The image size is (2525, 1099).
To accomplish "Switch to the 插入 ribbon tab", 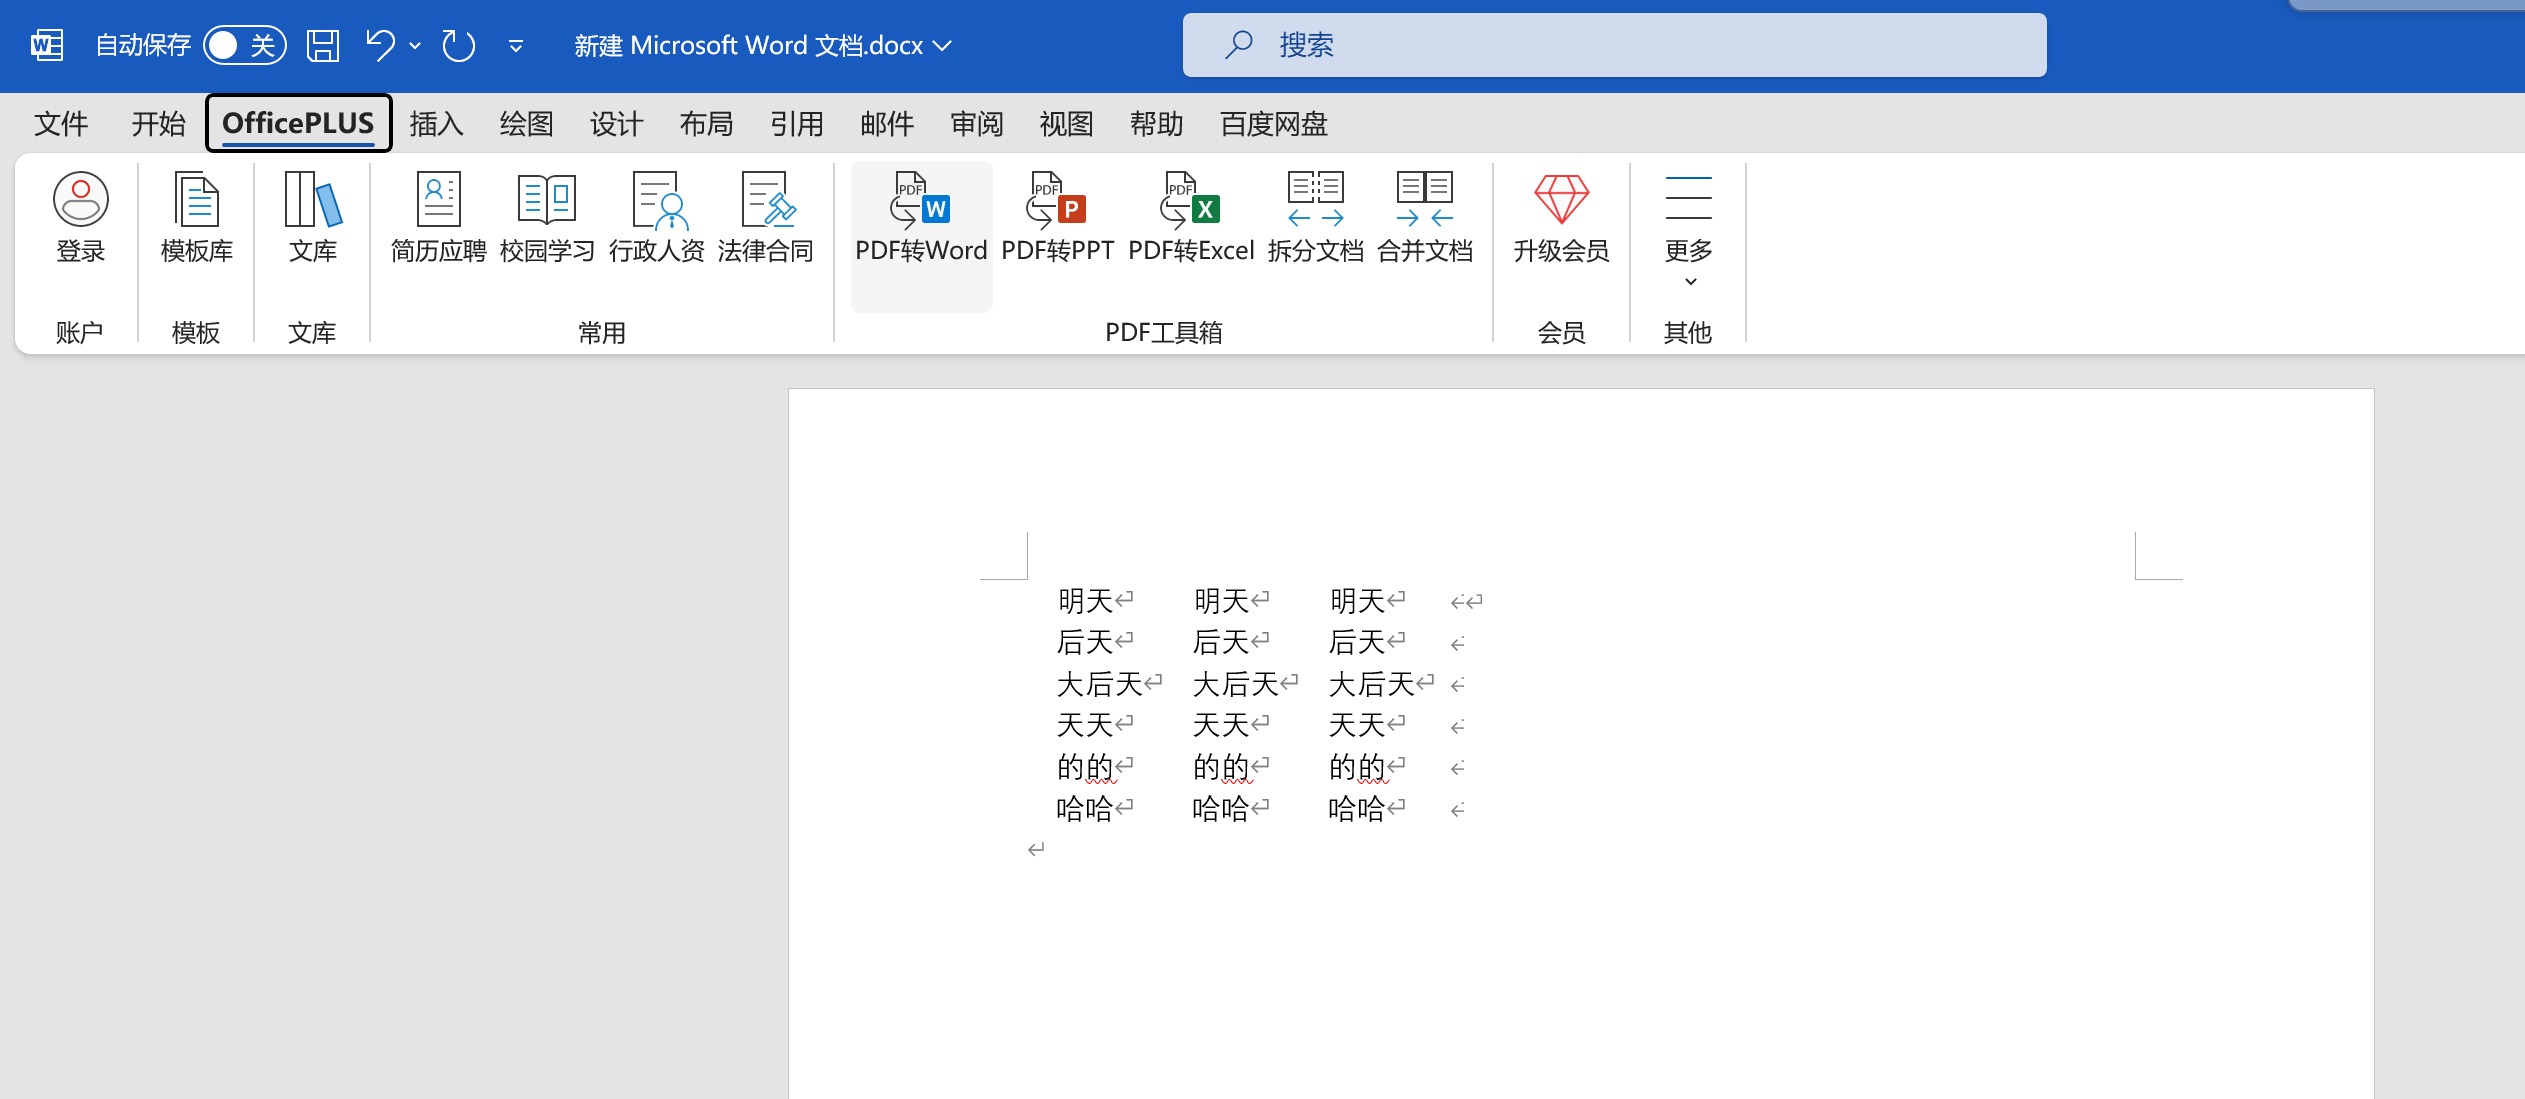I will pyautogui.click(x=436, y=124).
